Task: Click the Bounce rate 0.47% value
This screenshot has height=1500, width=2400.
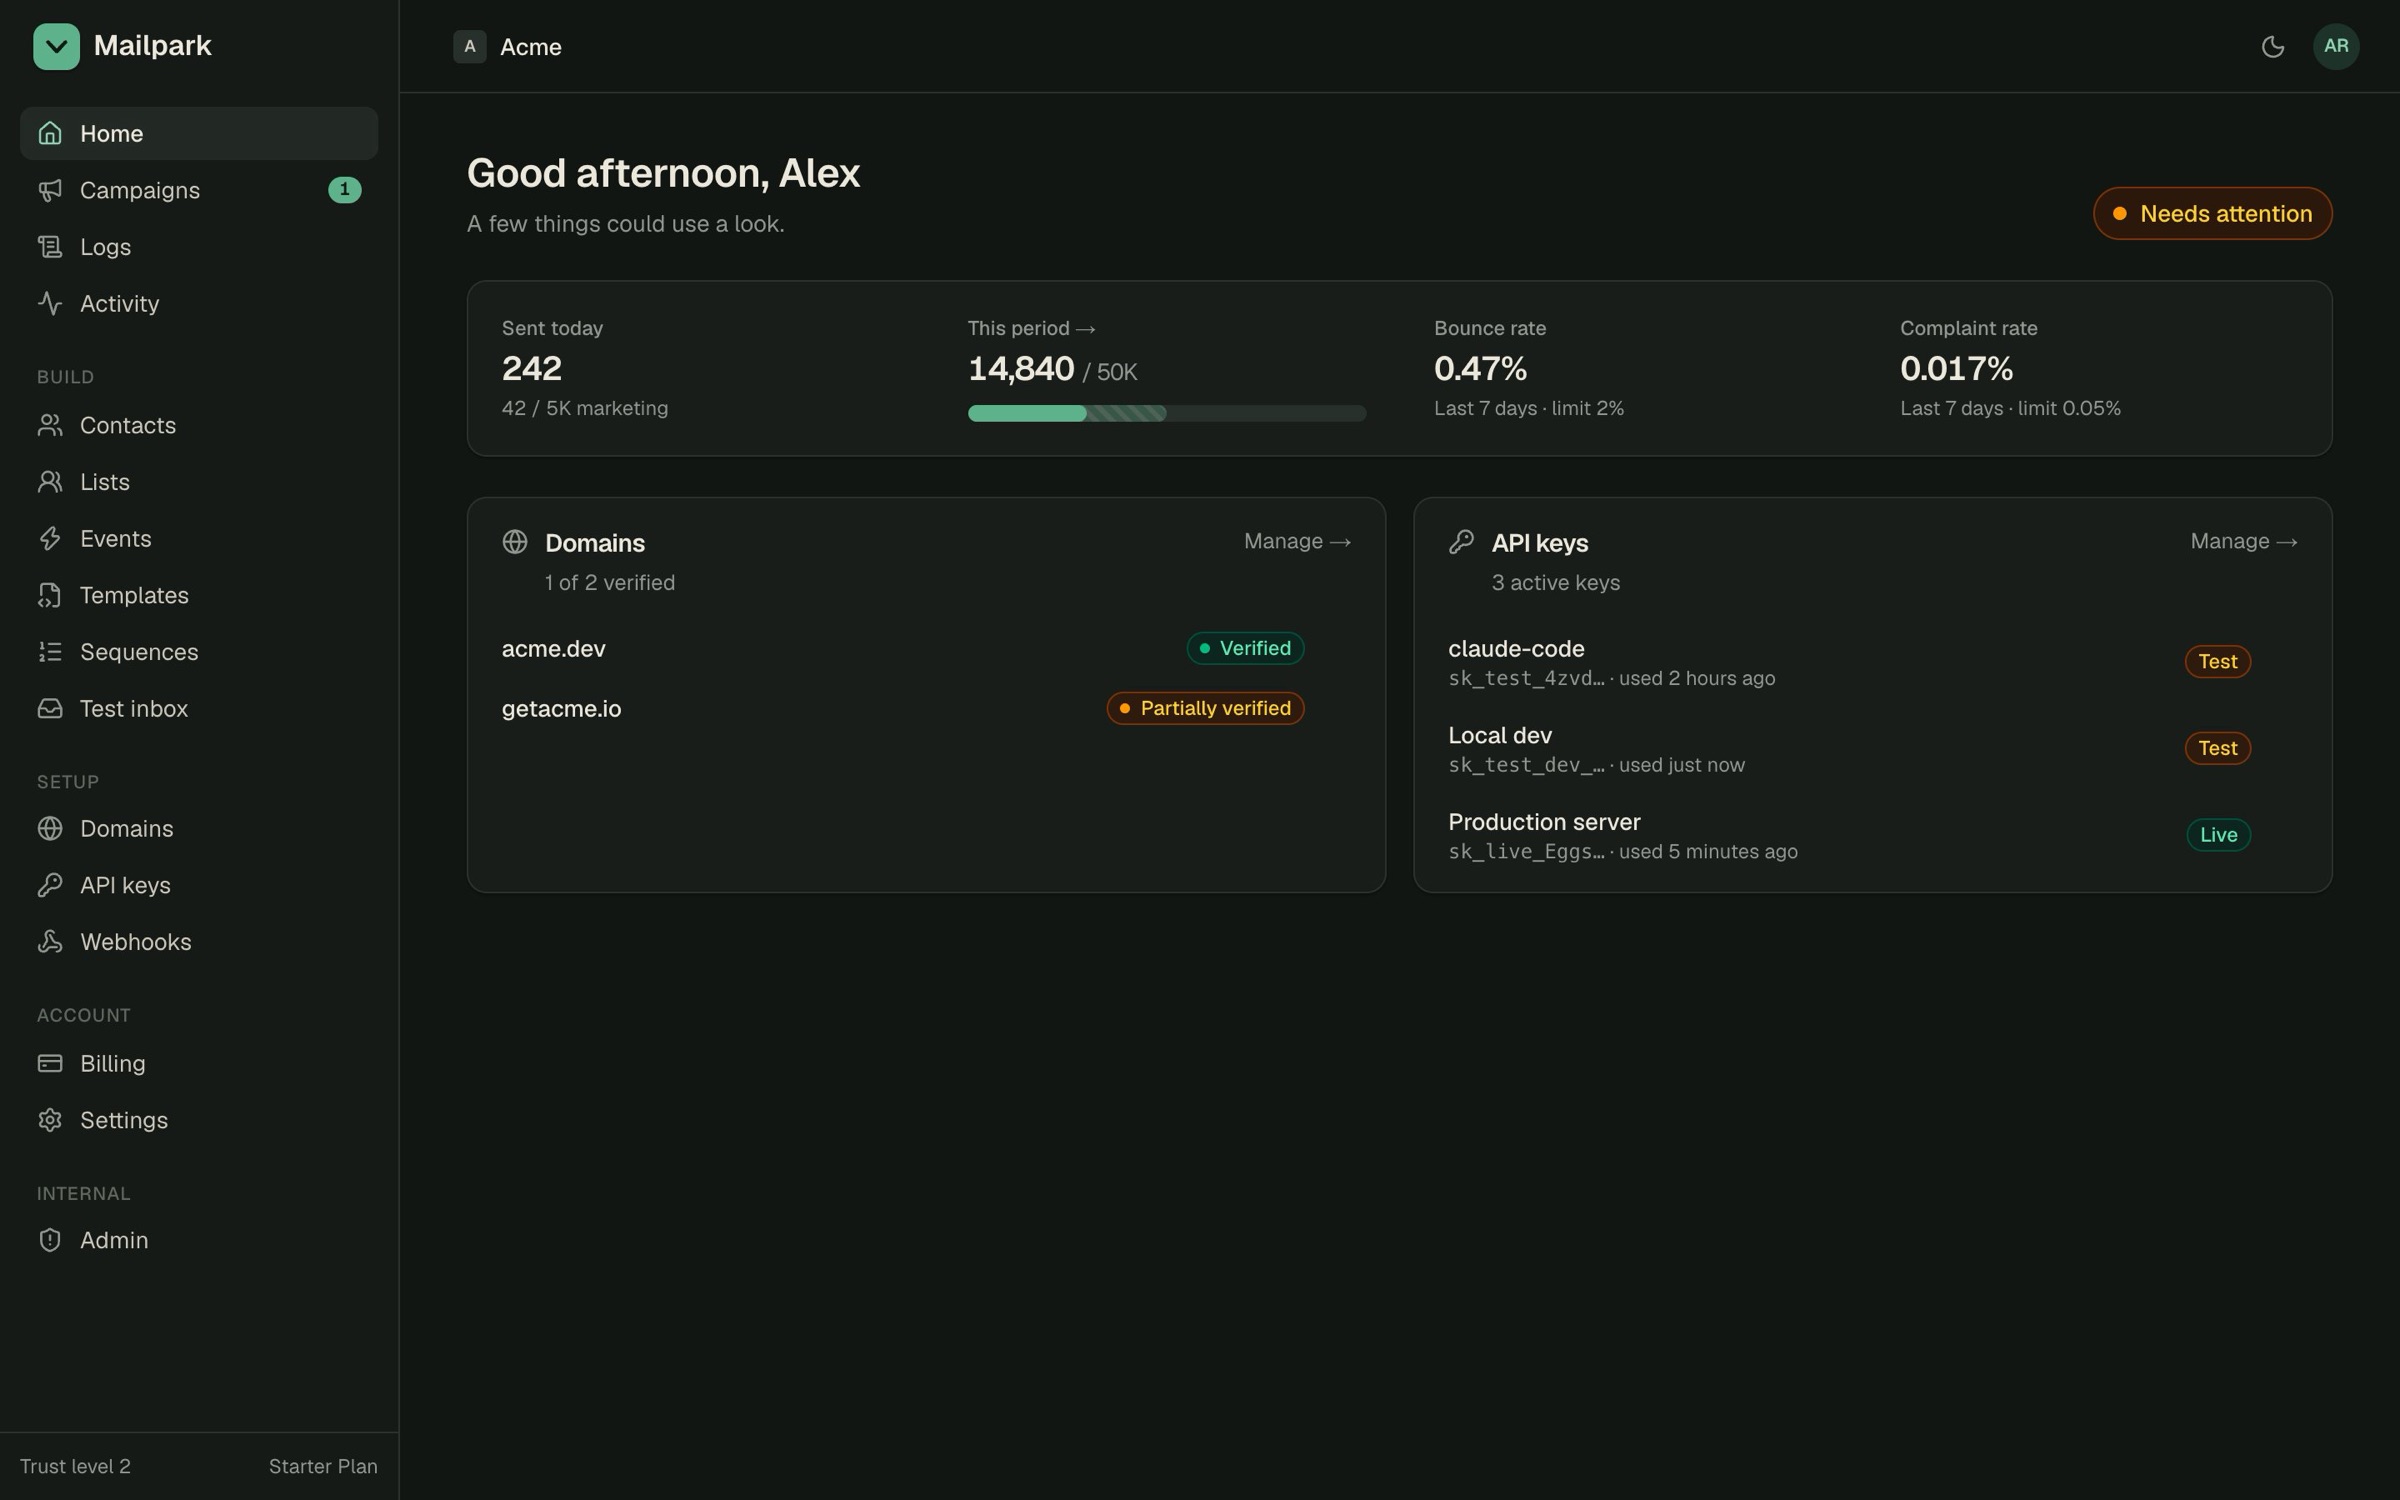Action: pyautogui.click(x=1480, y=369)
